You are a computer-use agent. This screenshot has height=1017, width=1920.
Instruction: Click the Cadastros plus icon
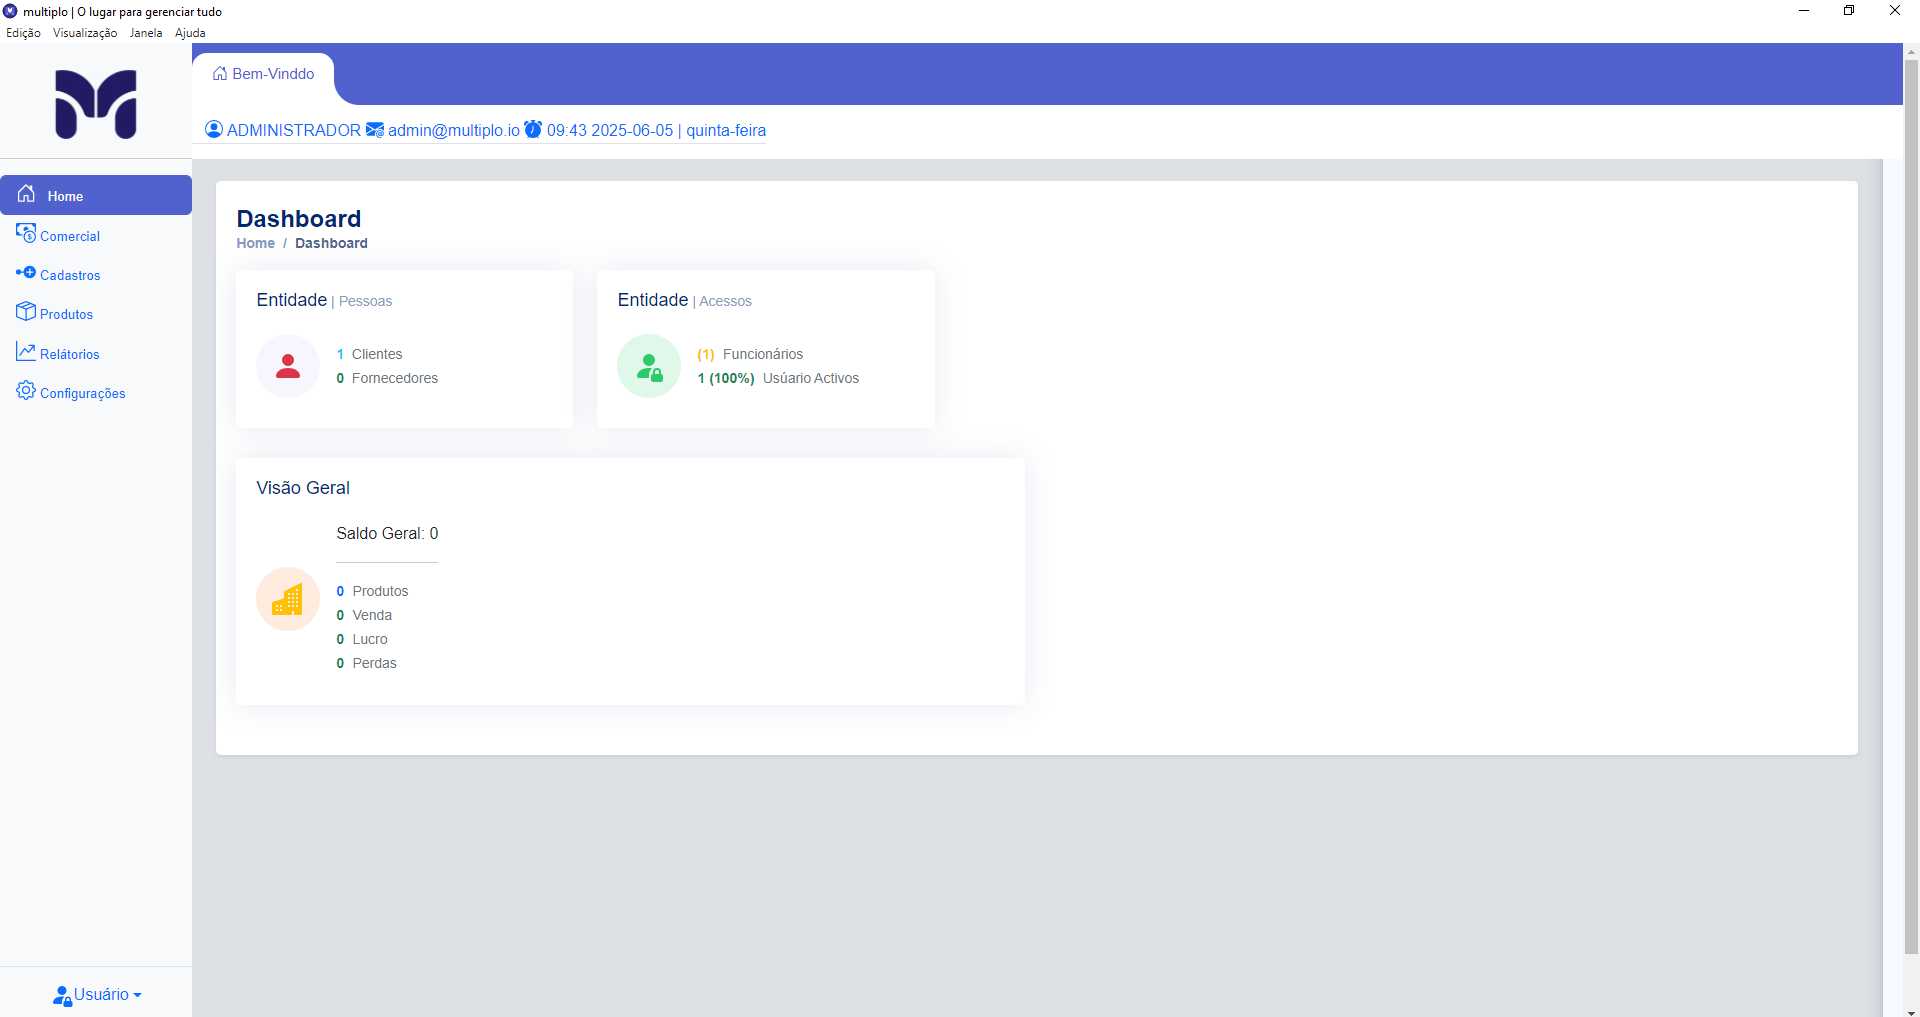coord(26,272)
